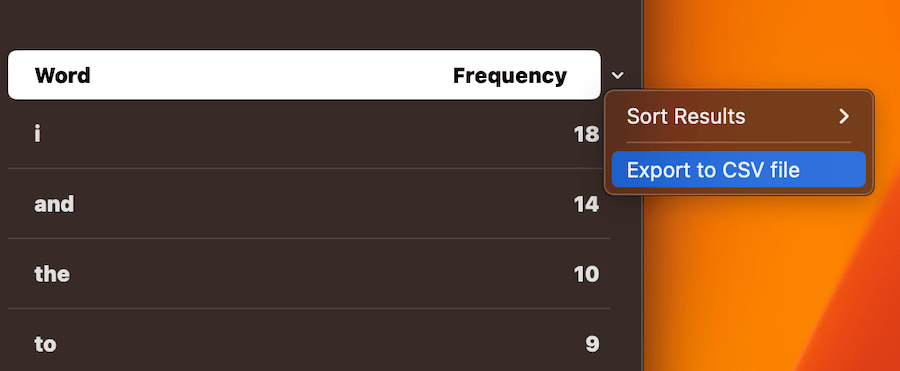Expand the Sort Results arrow indicator
The width and height of the screenshot is (900, 371).
(x=843, y=117)
